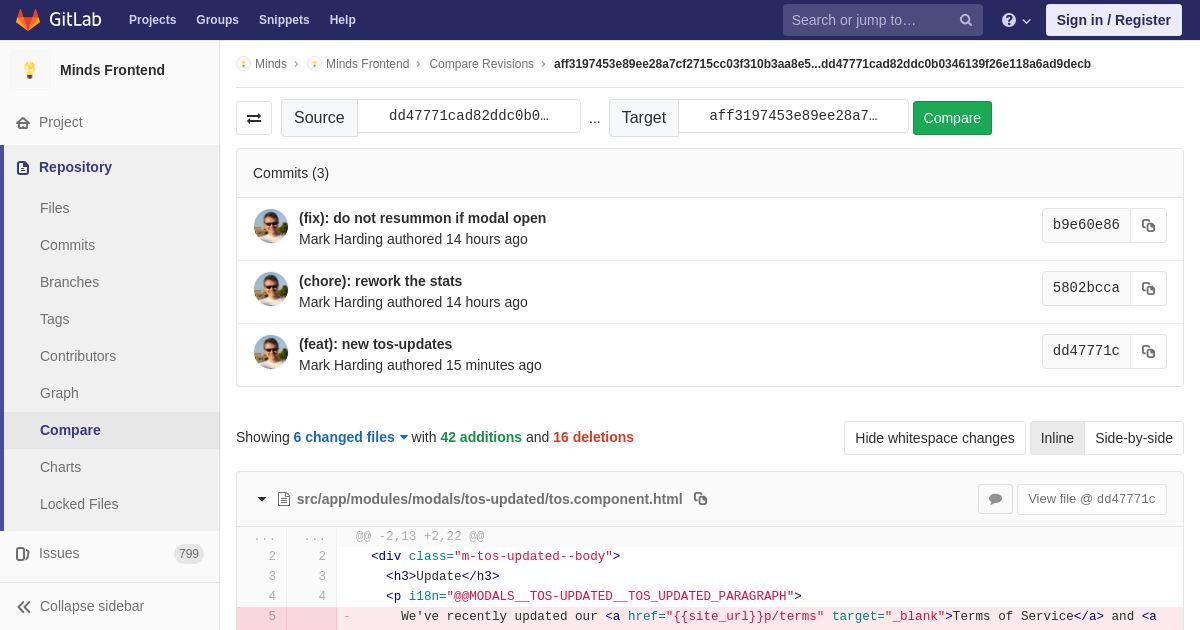Click Collapse sidebar text
The image size is (1200, 630).
pos(92,606)
